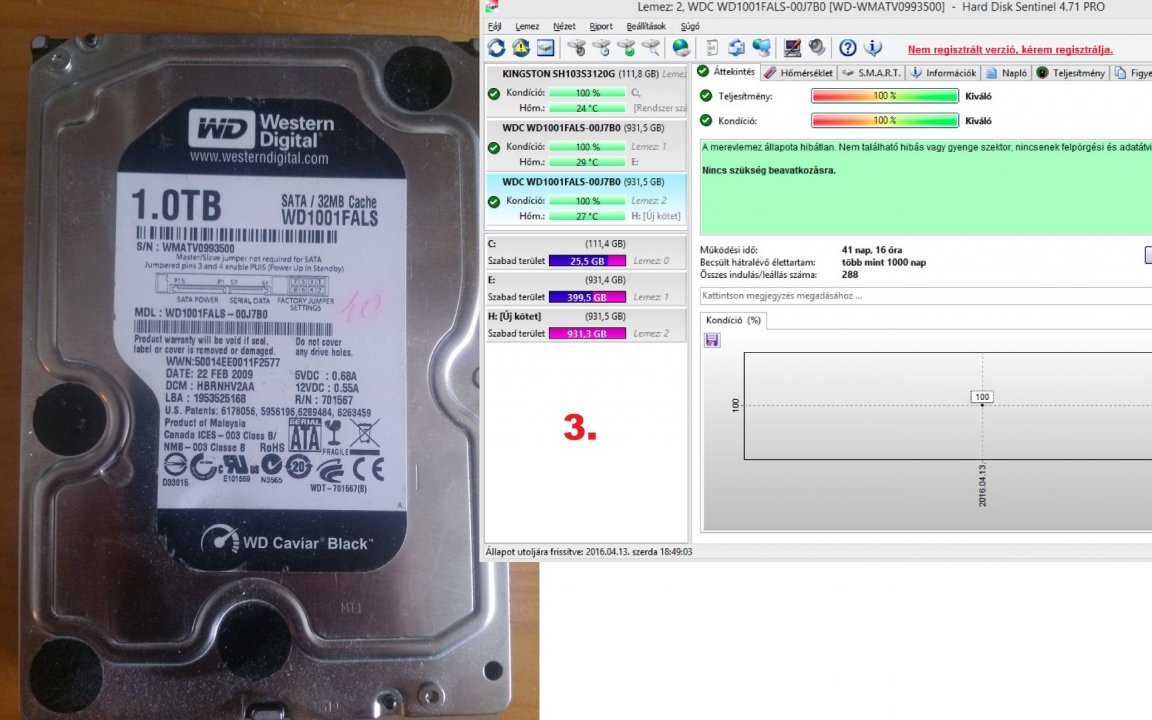The image size is (1152, 720).
Task: Click the networked monitors toolbar icon
Action: point(761,48)
